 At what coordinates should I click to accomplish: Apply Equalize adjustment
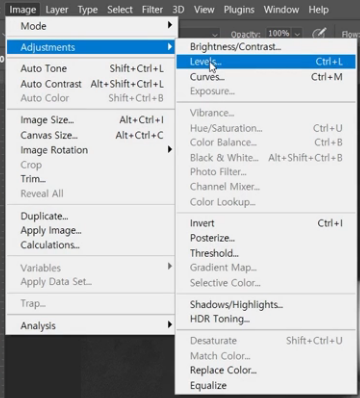(x=266, y=385)
